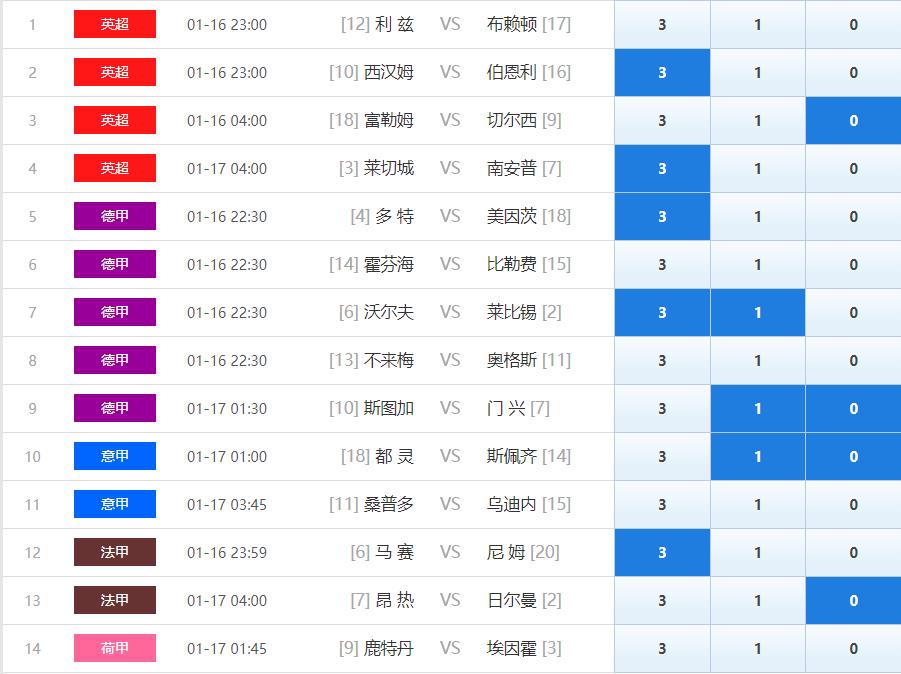The width and height of the screenshot is (901, 674).
Task: Select 1 for 马赛 vs 尼姆
Action: pyautogui.click(x=757, y=552)
